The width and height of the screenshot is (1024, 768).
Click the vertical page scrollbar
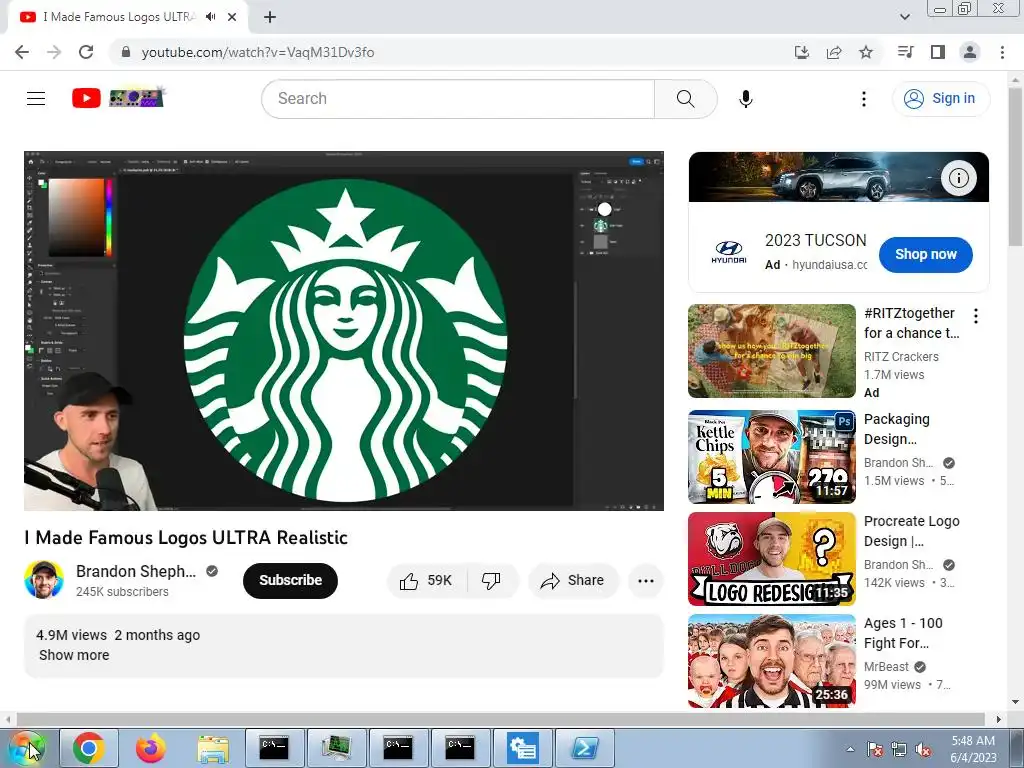(1016, 167)
